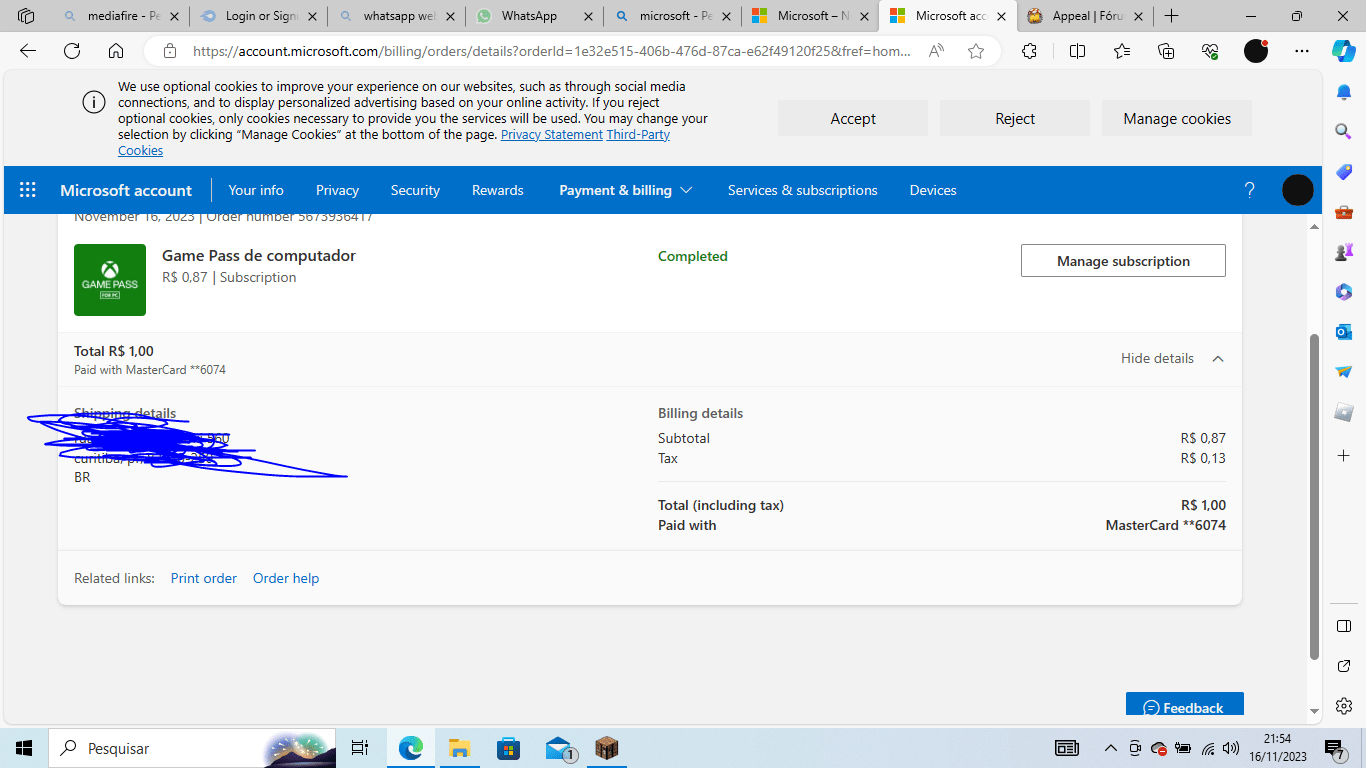This screenshot has width=1366, height=768.
Task: Click the Order help link
Action: pos(286,578)
